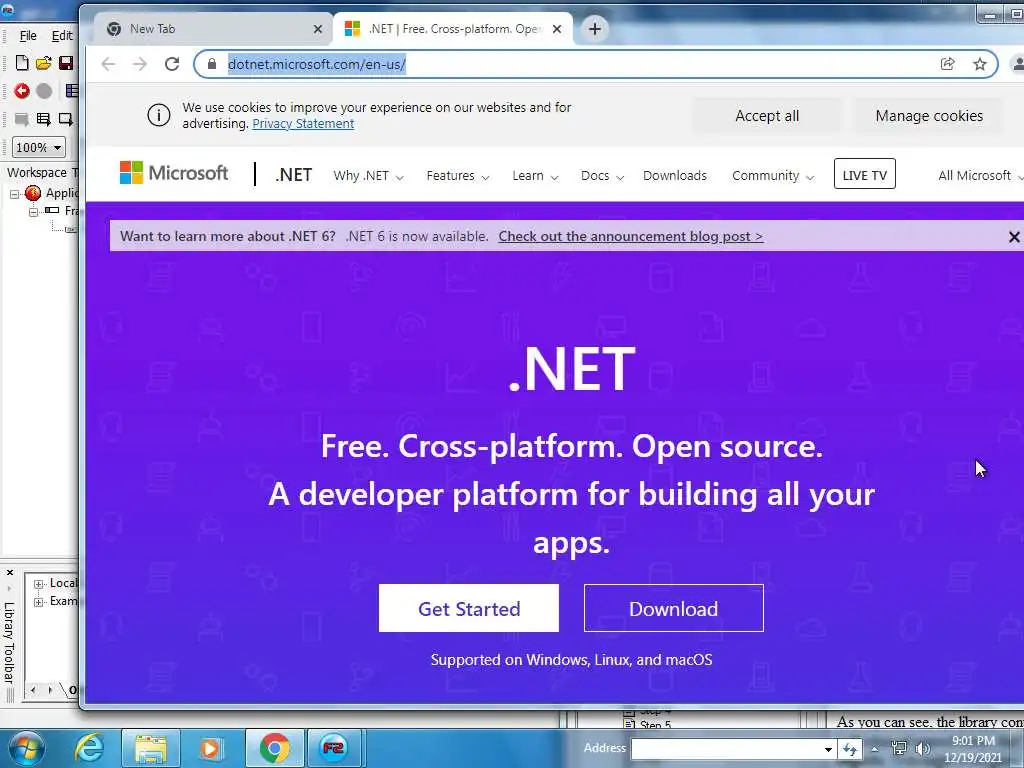Click the volume speaker icon in system tray
Viewport: 1024px width, 768px height.
(922, 748)
